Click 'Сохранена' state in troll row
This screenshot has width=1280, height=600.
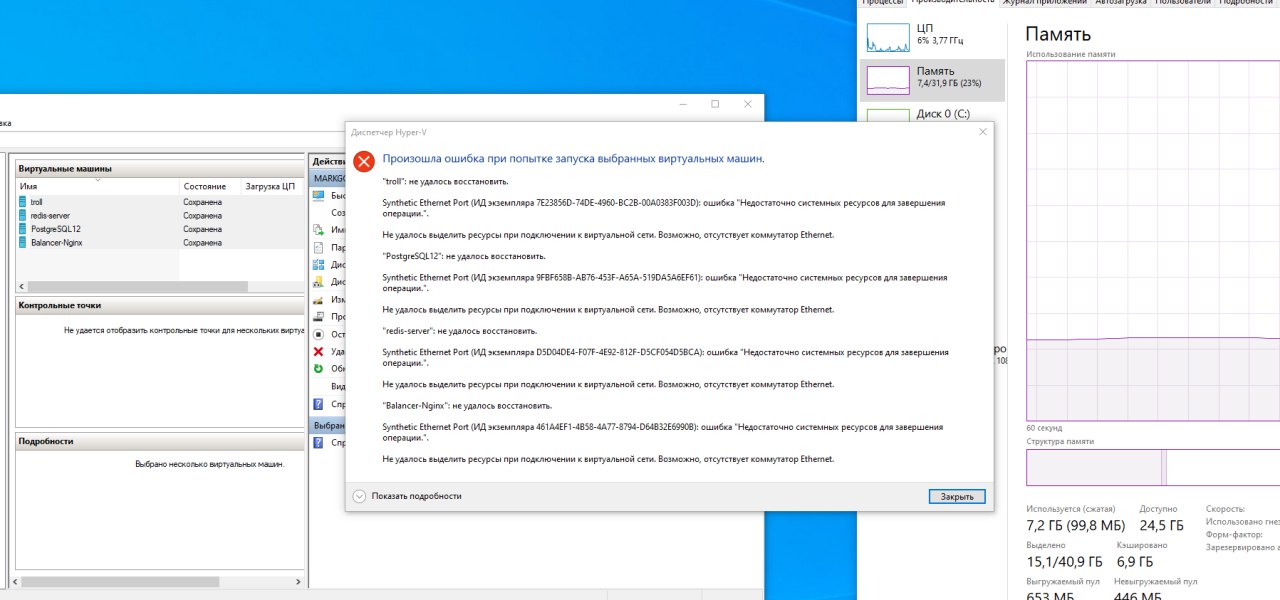(202, 202)
